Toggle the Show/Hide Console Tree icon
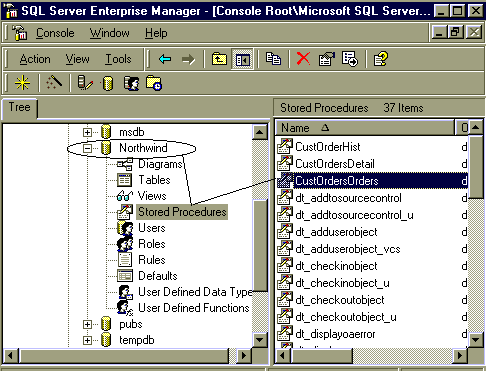Viewport: 486px width, 371px height. (243, 59)
